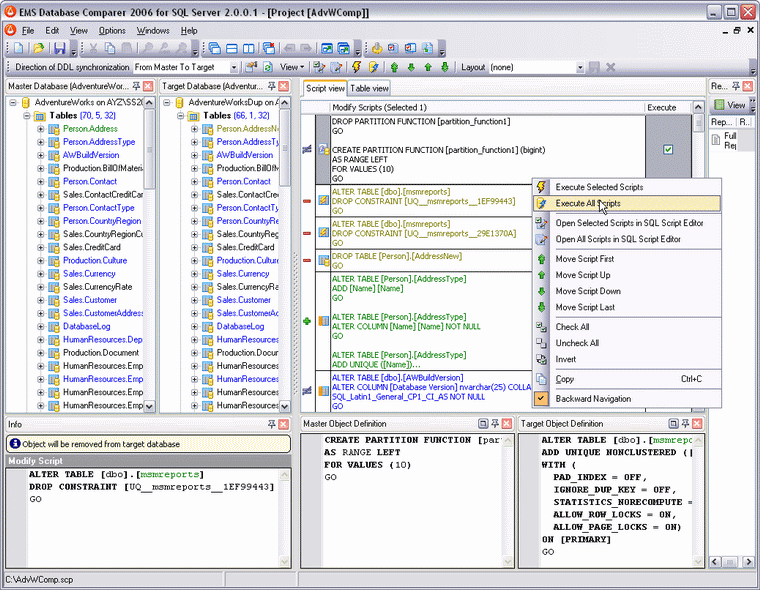
Task: Collapse Tables node in Target Database tree
Action: (x=181, y=115)
